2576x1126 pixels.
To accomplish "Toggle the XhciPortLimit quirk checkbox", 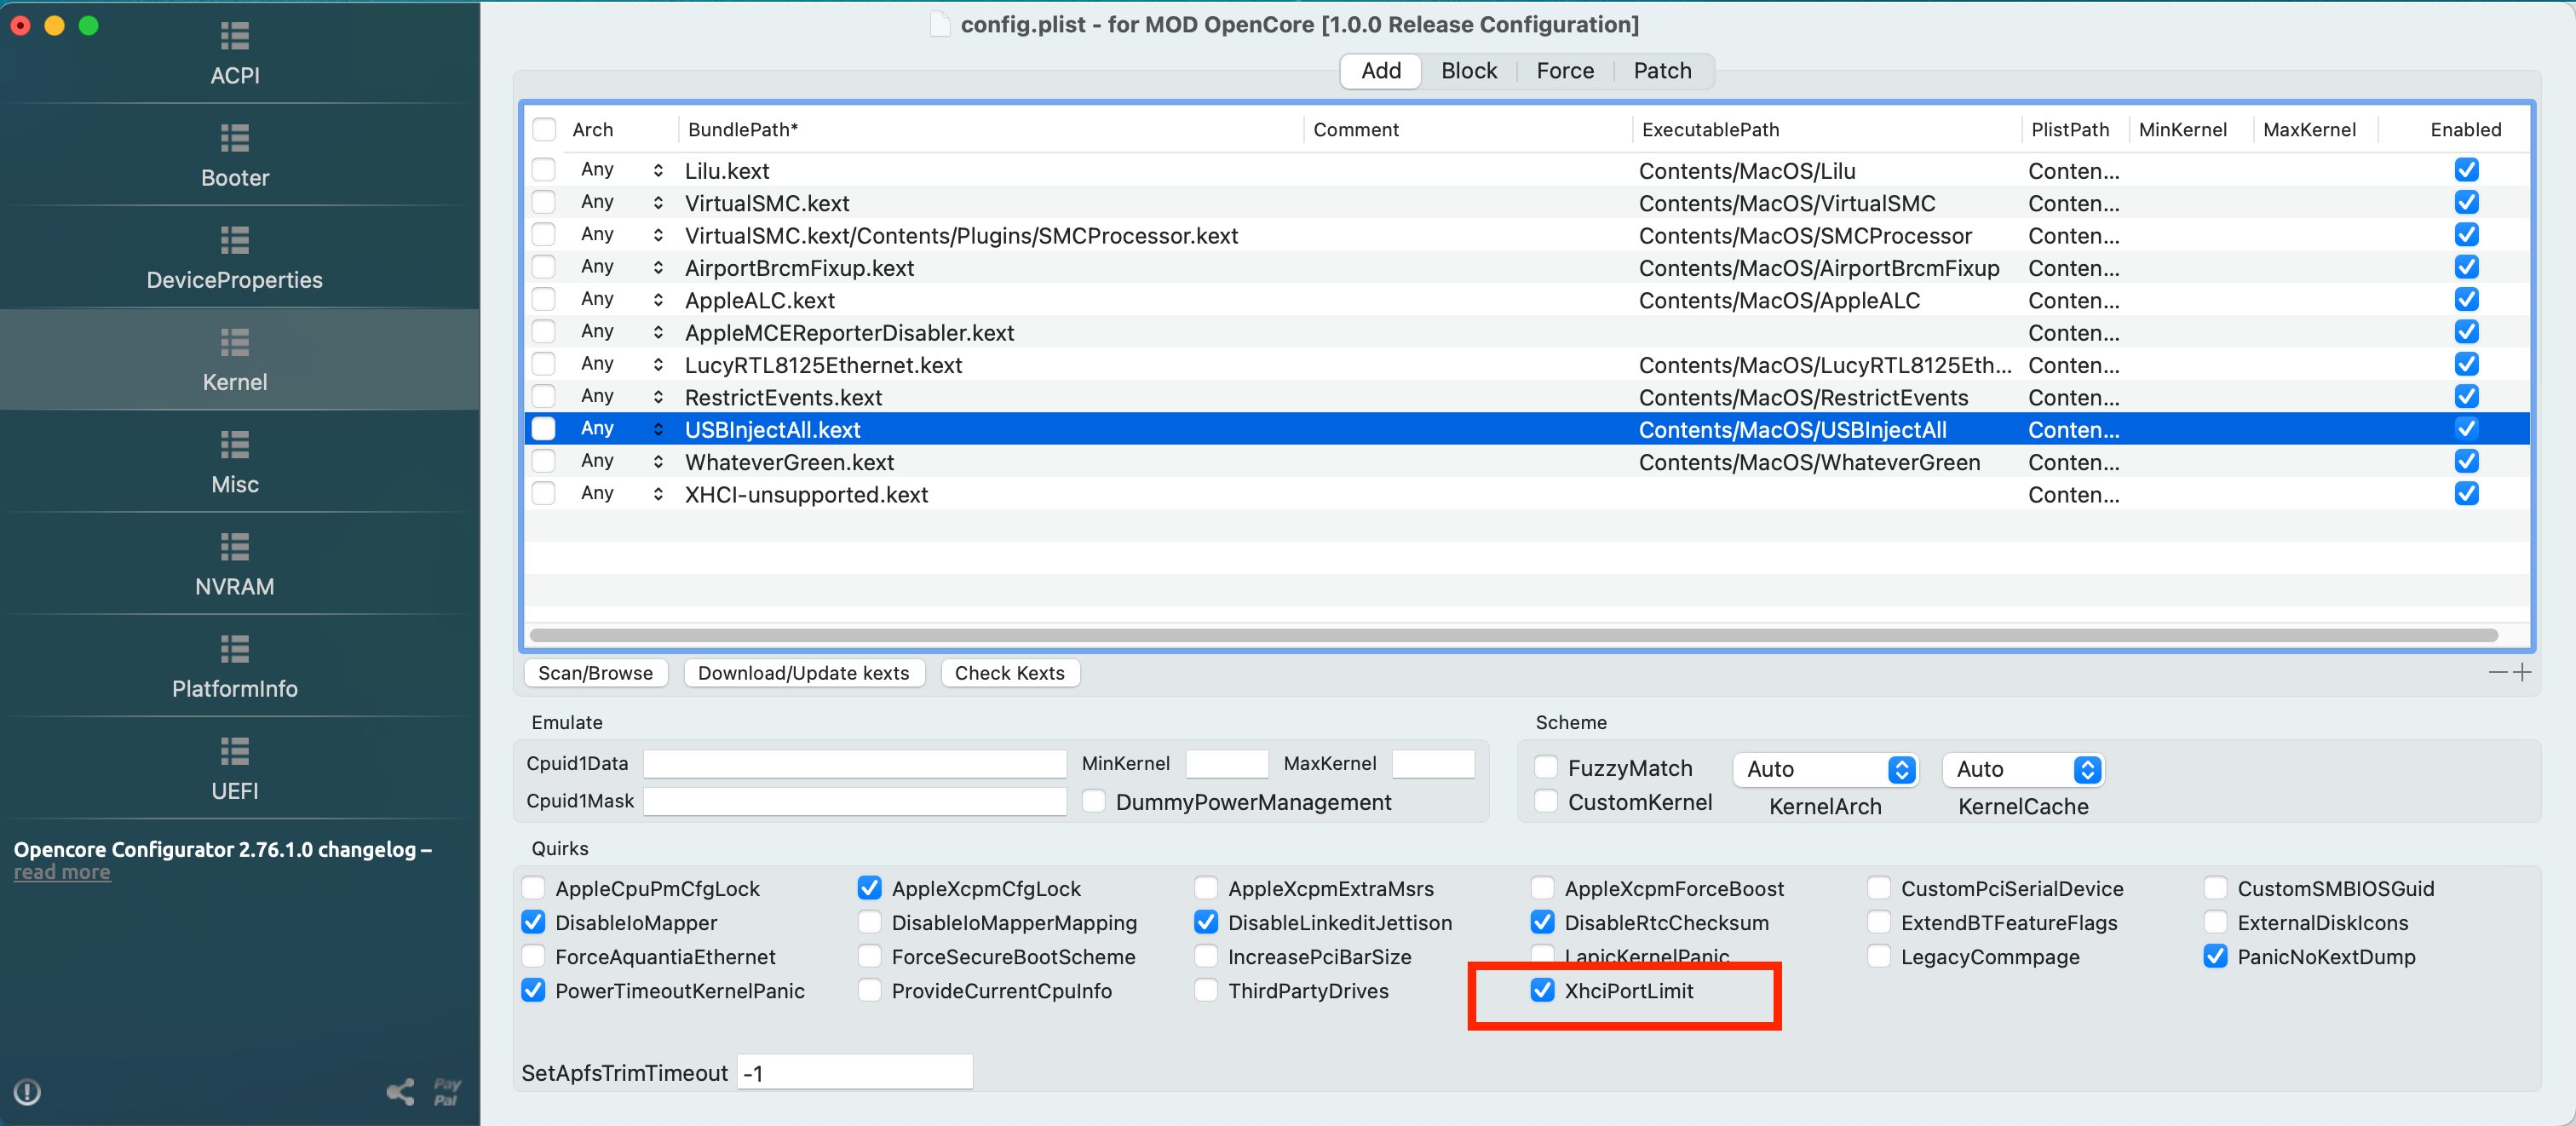I will (1536, 990).
